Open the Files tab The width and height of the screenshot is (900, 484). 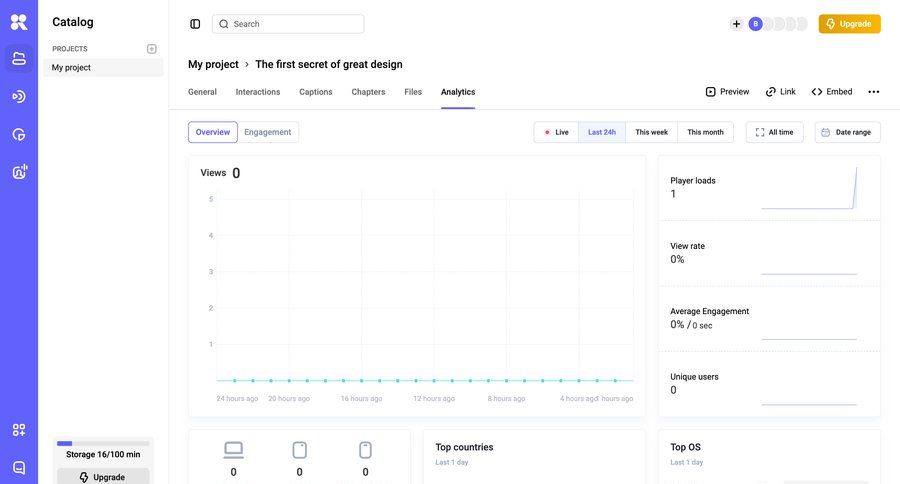[413, 92]
